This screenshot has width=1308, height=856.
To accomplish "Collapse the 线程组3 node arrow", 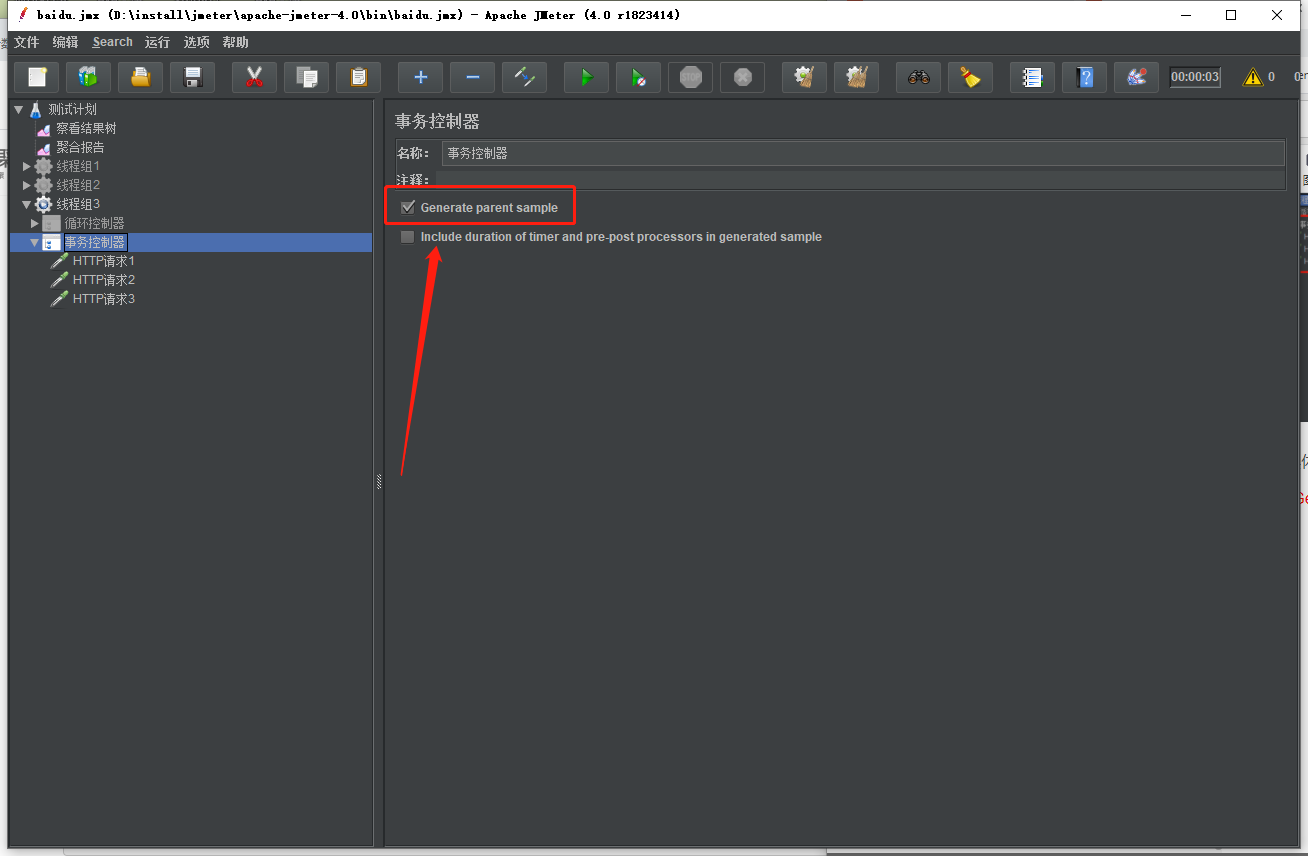I will [27, 204].
